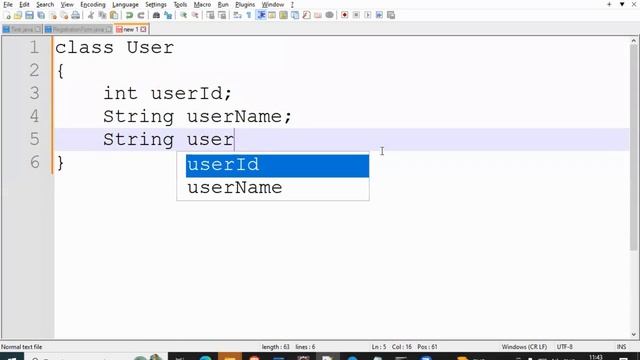Switch to the first Test.java tab
The width and height of the screenshot is (640, 360).
[x=22, y=29]
